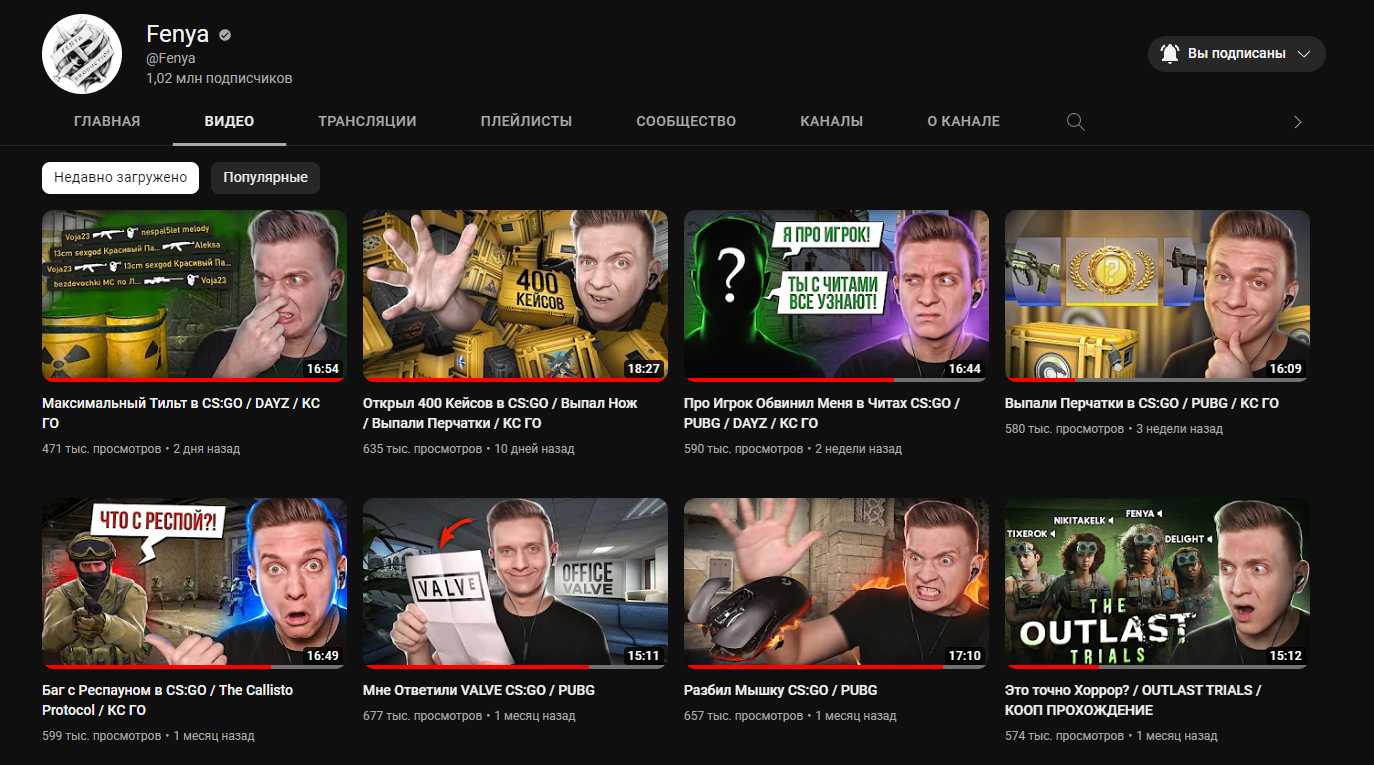Click '590 тыс. просмотров • 2 недели назад'

coord(793,449)
